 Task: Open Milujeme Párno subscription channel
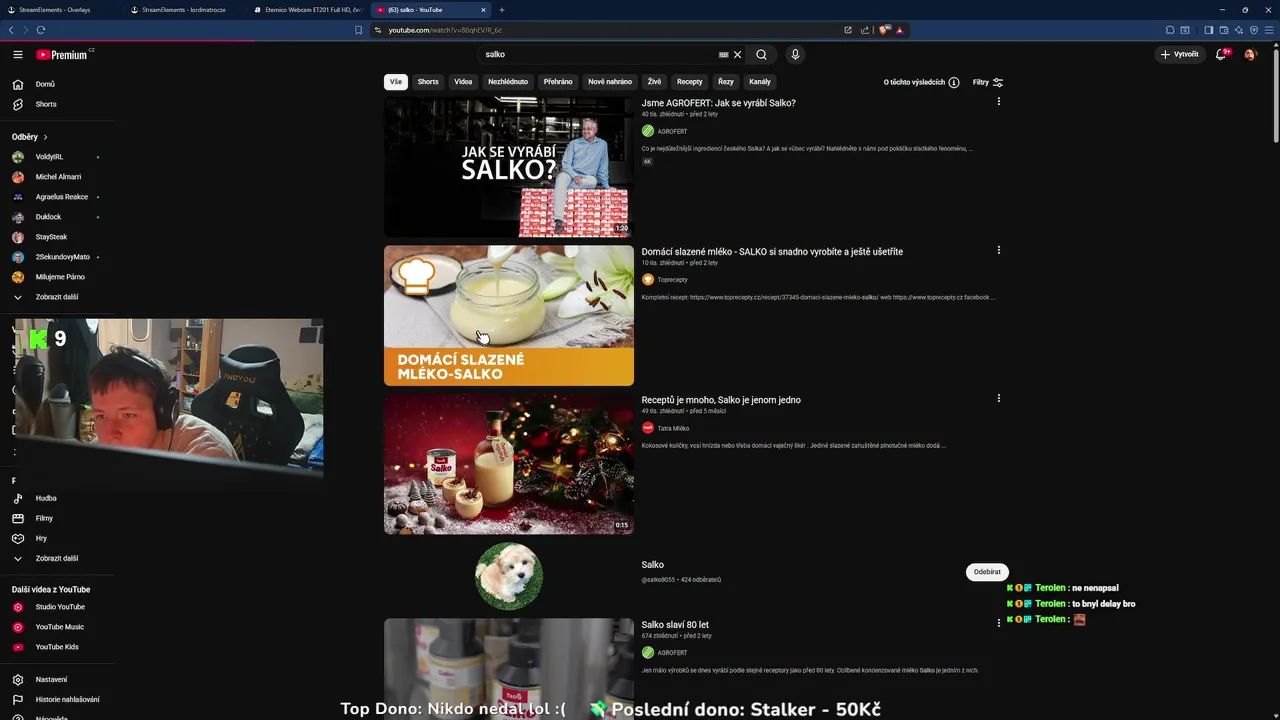coord(59,277)
